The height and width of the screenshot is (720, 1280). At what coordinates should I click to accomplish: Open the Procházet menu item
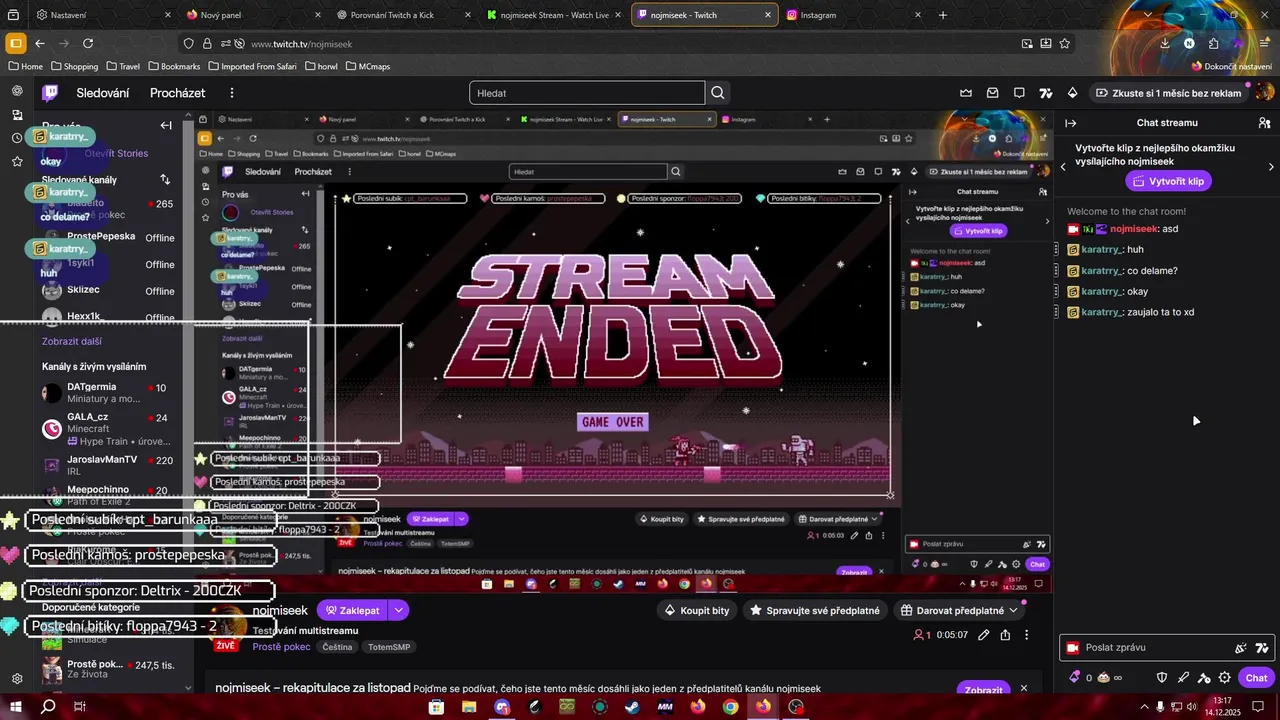(x=178, y=93)
